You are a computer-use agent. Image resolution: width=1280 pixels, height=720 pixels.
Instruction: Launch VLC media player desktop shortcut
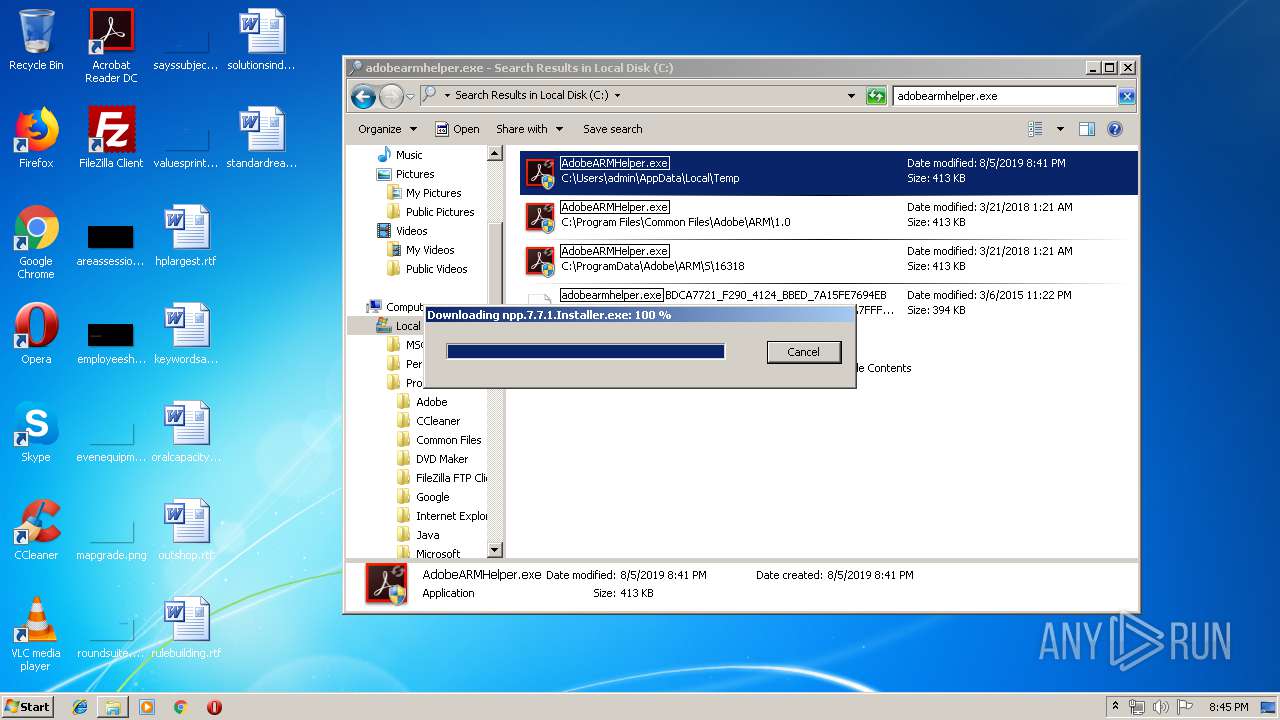[36, 635]
